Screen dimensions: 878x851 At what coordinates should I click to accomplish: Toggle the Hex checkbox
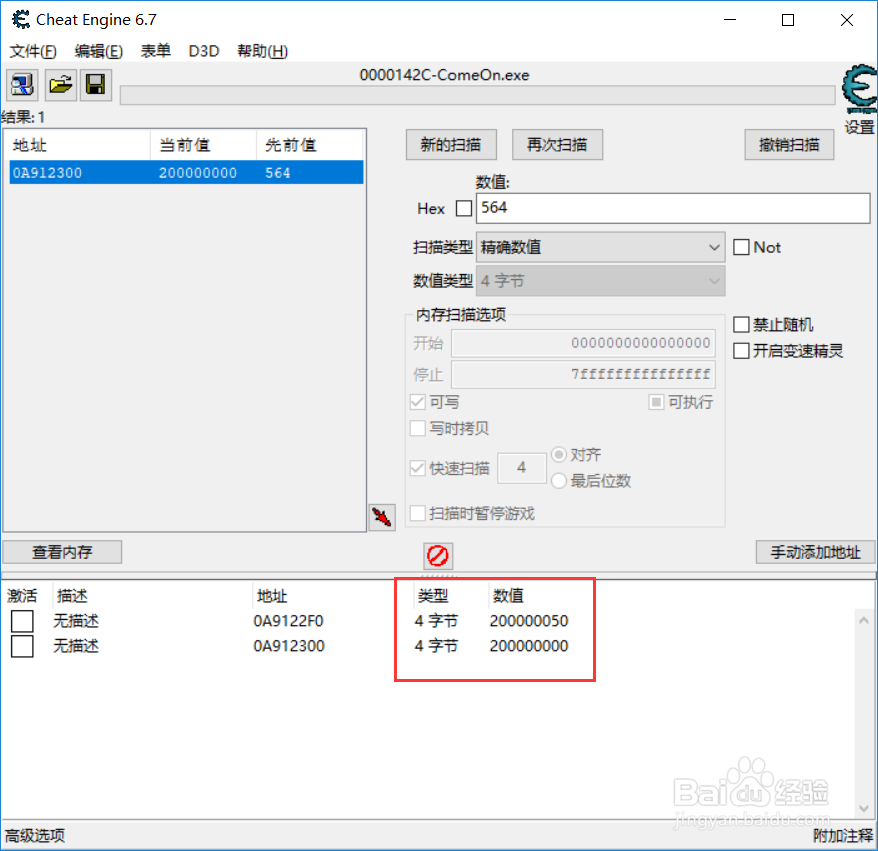464,208
